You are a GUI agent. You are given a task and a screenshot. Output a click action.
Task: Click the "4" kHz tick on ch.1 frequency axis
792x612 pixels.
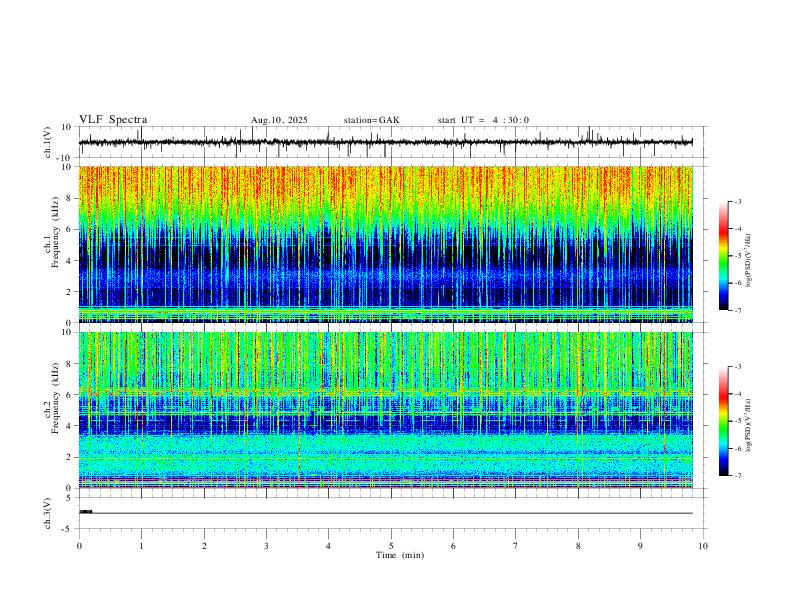(x=69, y=261)
